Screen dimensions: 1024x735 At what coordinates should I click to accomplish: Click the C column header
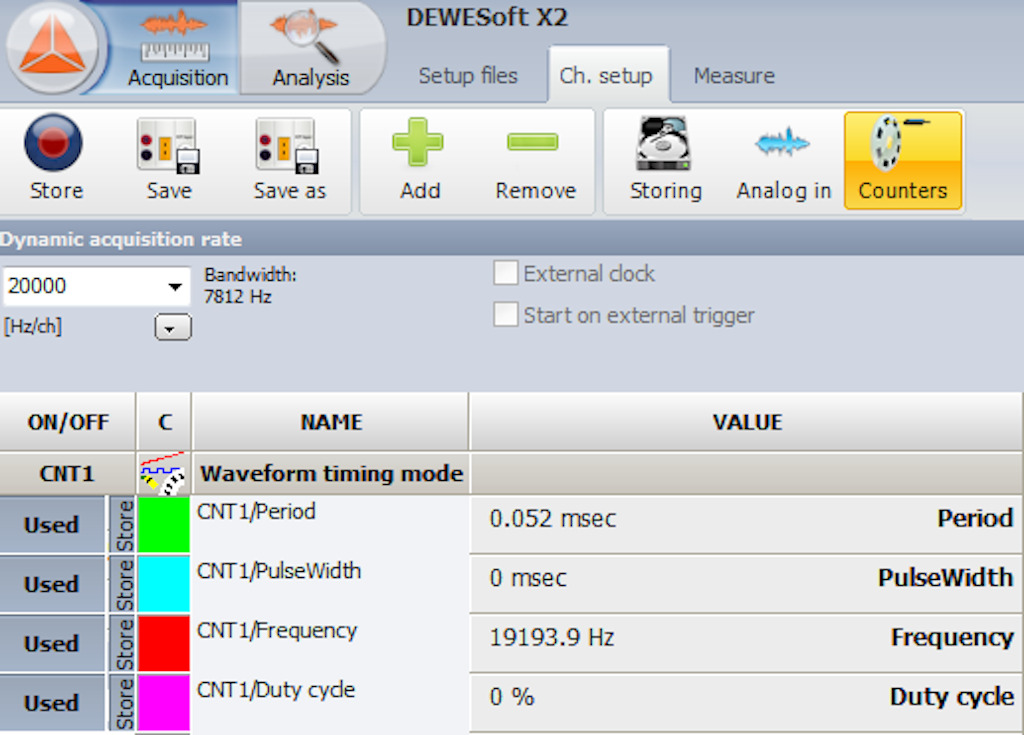coord(164,422)
